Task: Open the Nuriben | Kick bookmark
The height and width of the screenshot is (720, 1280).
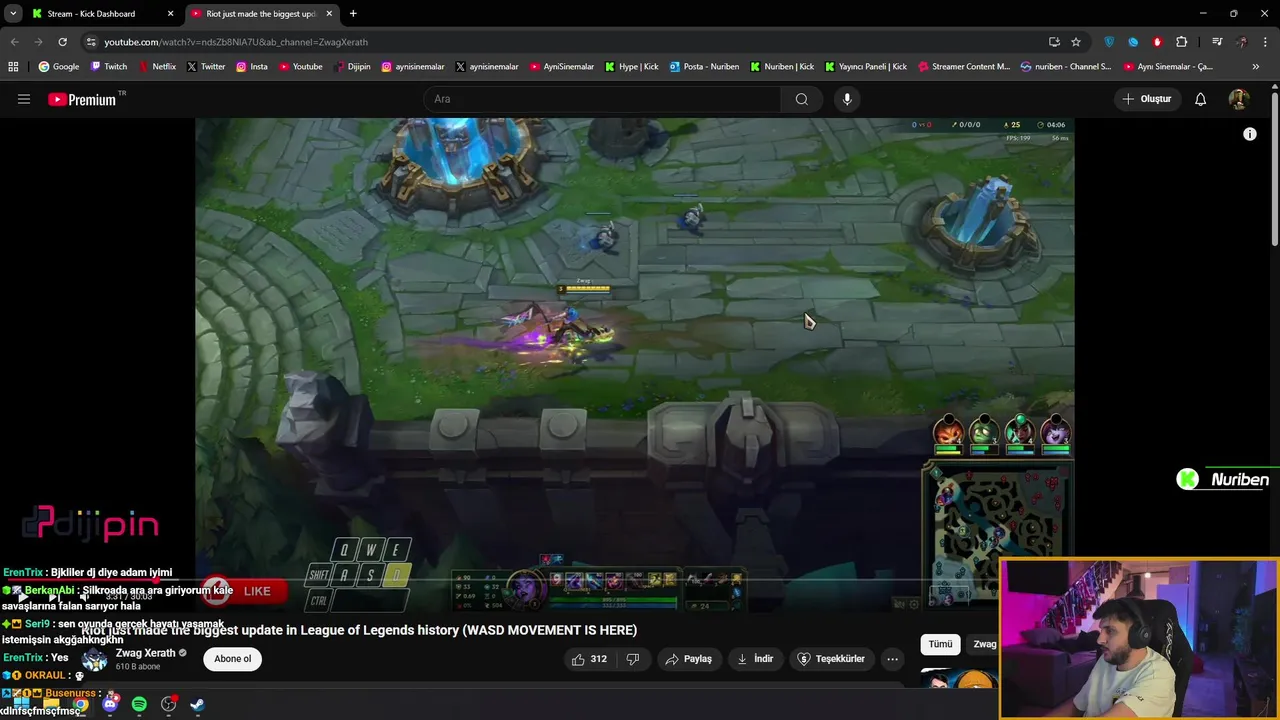Action: (782, 67)
